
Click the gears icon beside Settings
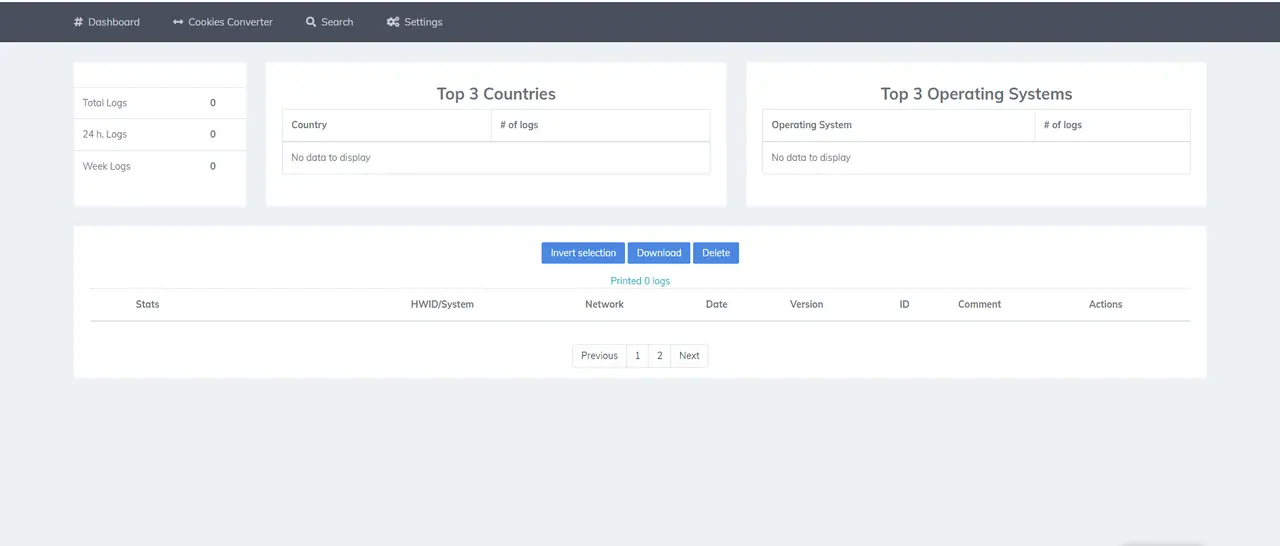click(x=393, y=22)
